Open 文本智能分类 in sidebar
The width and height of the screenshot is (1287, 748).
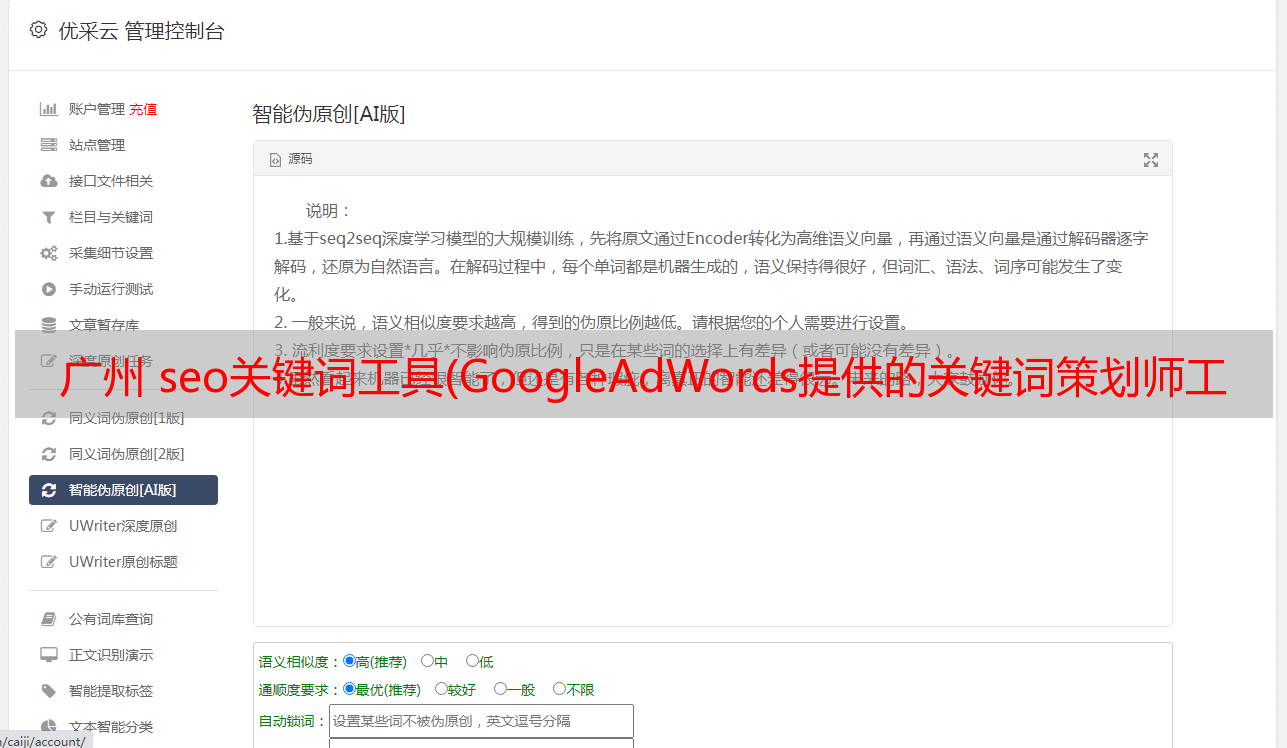click(x=111, y=727)
